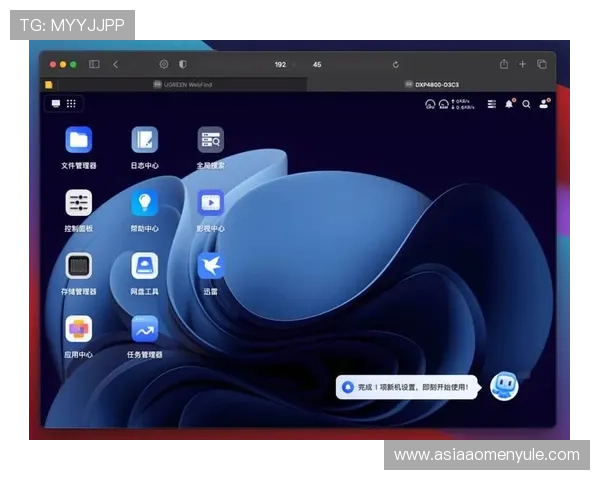The width and height of the screenshot is (600, 480).
Task: Open the 控制面板 control panel
Action: (79, 204)
